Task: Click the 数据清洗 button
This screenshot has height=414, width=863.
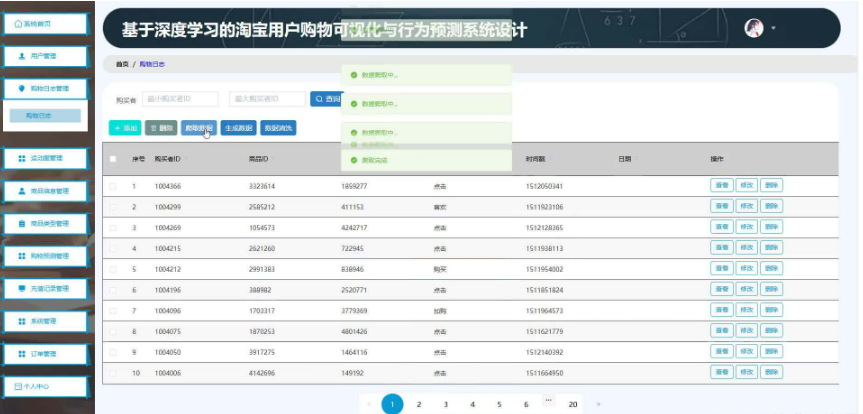Action: pos(278,128)
